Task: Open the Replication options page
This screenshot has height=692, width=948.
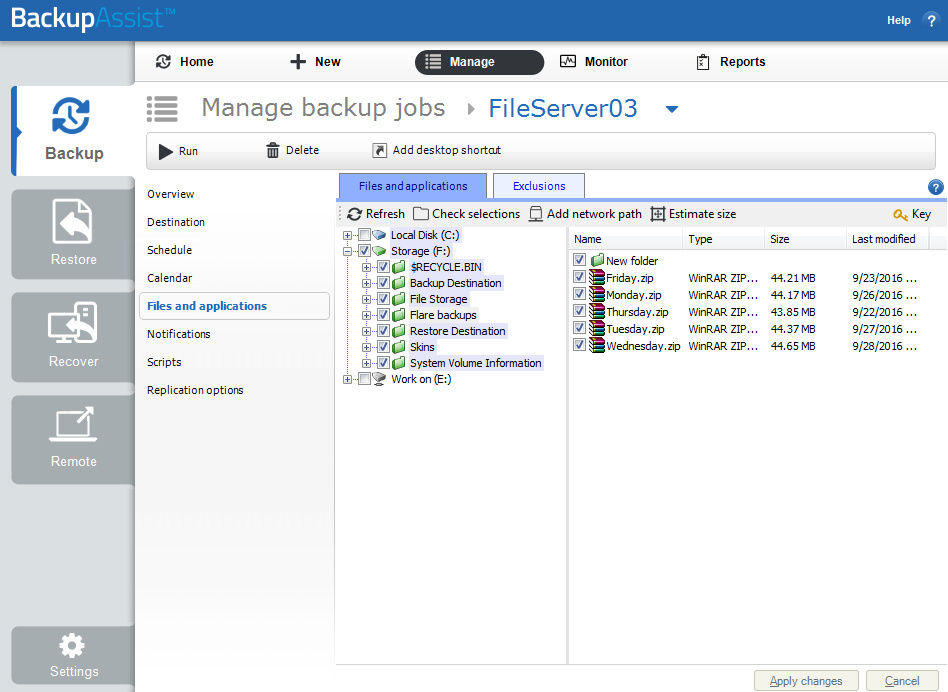Action: [x=195, y=390]
